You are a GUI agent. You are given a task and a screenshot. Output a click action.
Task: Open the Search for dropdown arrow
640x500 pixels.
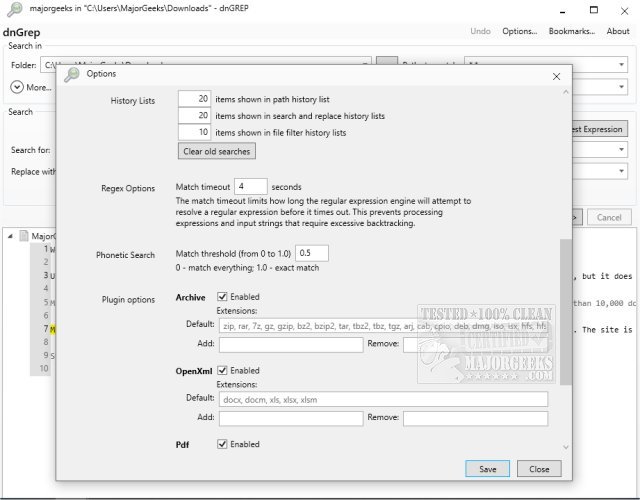(x=621, y=150)
